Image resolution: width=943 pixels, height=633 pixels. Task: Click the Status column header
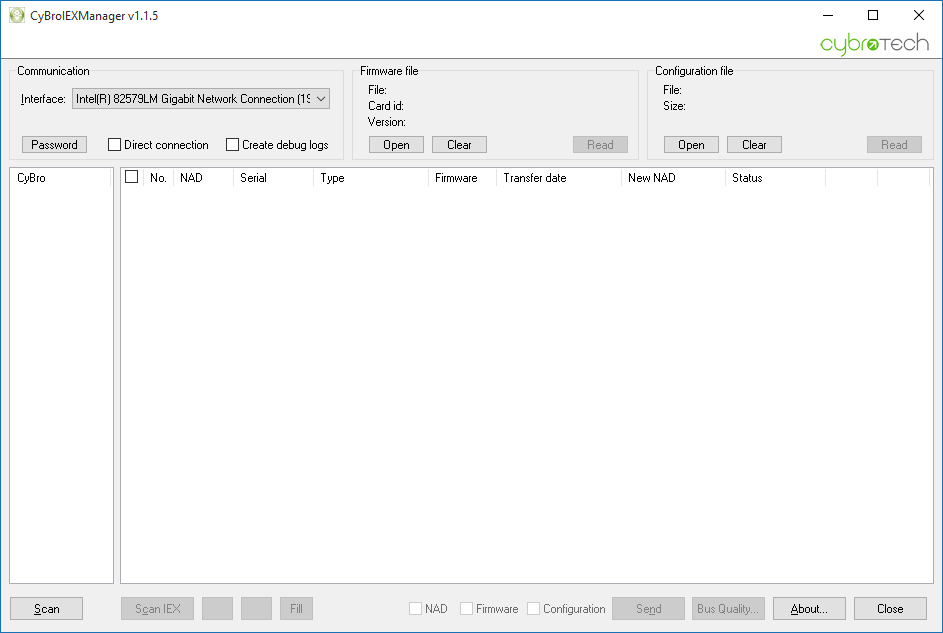pyautogui.click(x=774, y=178)
